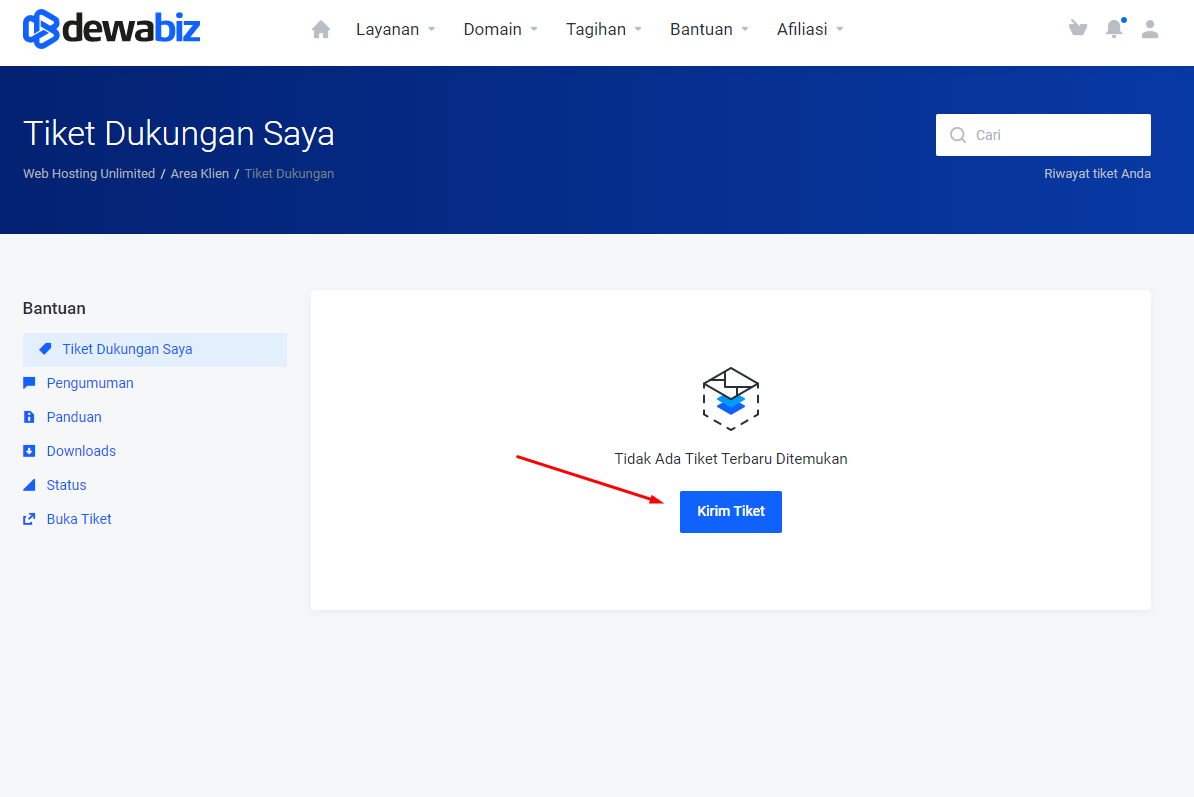Open the shopping basket icon
This screenshot has width=1194, height=797.
1077,29
